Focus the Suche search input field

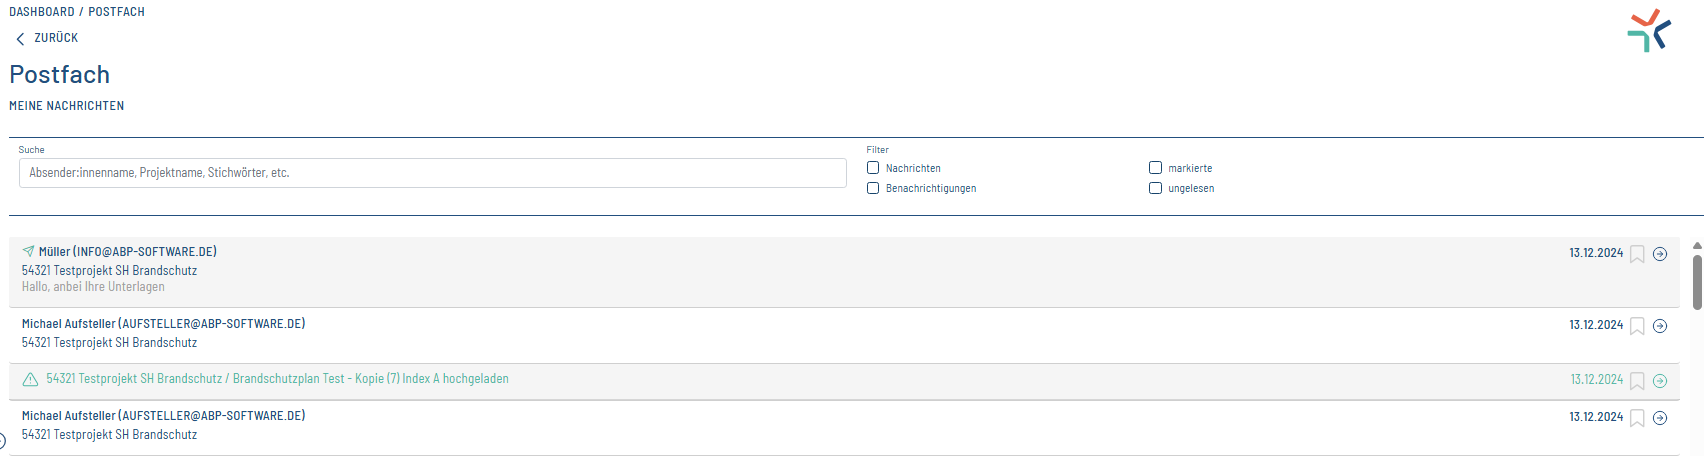pyautogui.click(x=432, y=173)
